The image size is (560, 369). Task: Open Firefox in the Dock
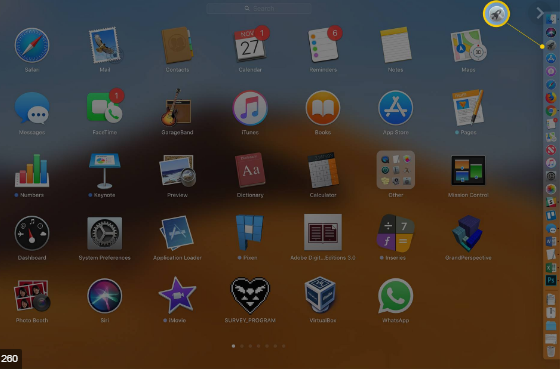coord(551,98)
